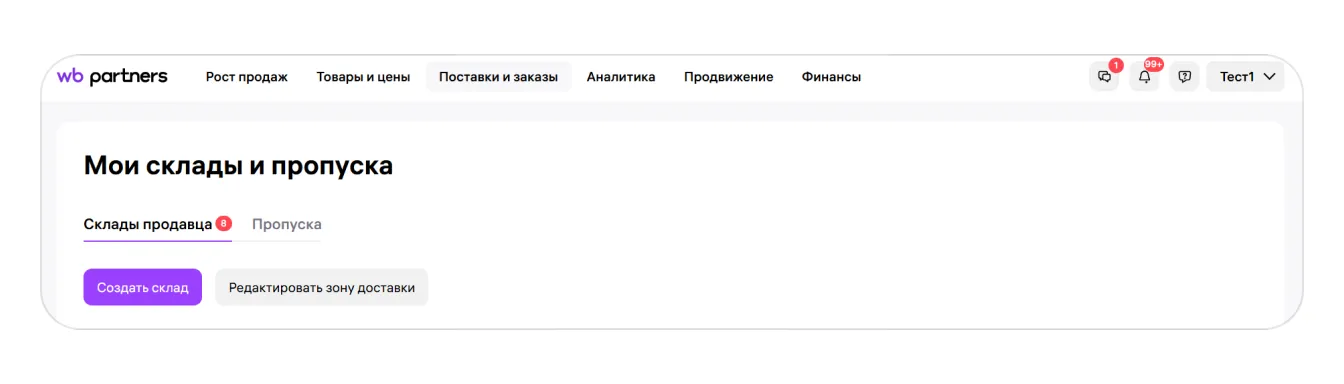Screen dimensions: 1344x384
Task: Click the Мои склады и пропуска heading
Action: click(238, 166)
